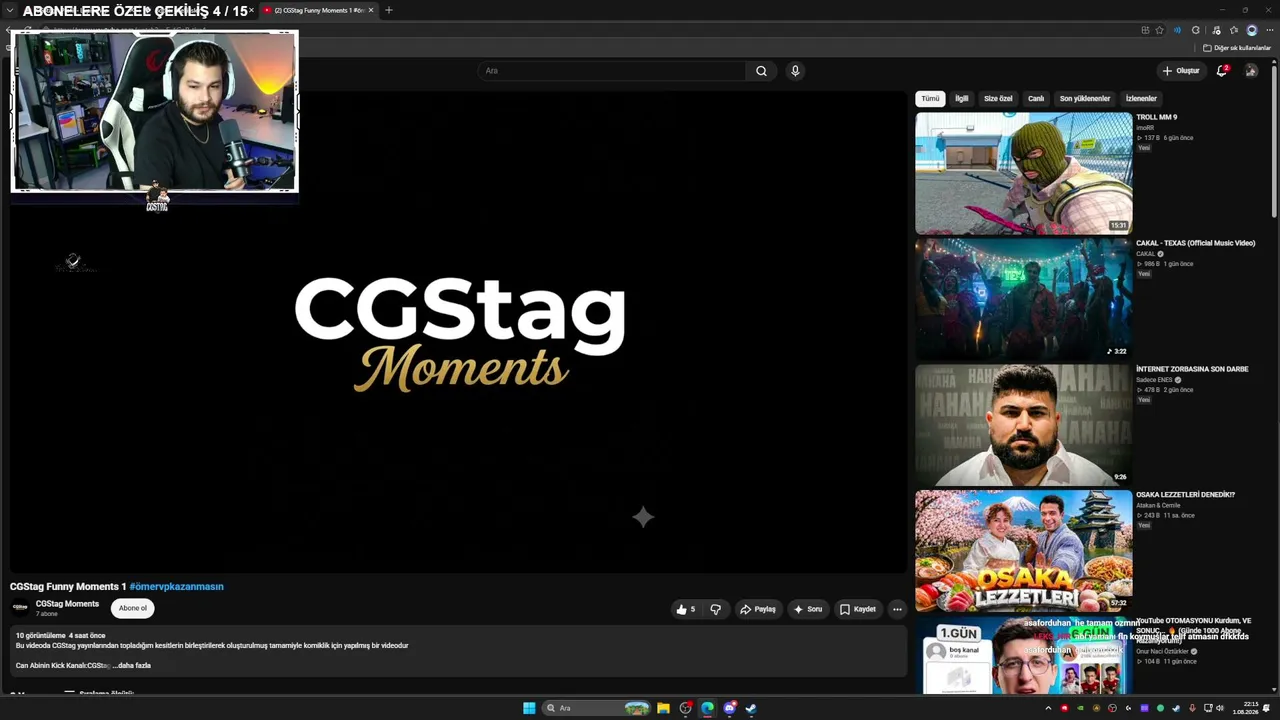
Task: Dislike the video with thumbs-down icon
Action: [x=715, y=609]
